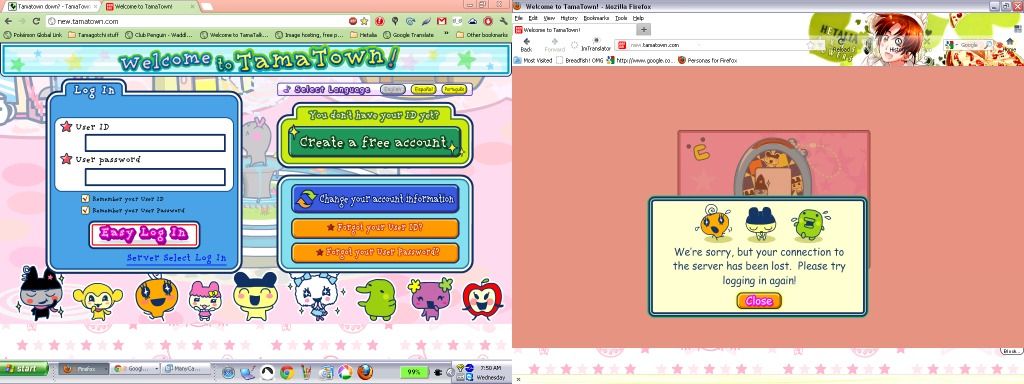The width and height of the screenshot is (1024, 384).
Task: Click into the User ID input field
Action: [155, 143]
